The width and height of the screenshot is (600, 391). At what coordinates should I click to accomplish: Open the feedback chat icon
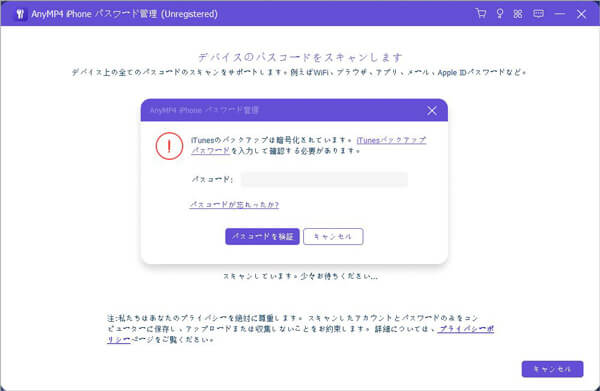pos(538,14)
